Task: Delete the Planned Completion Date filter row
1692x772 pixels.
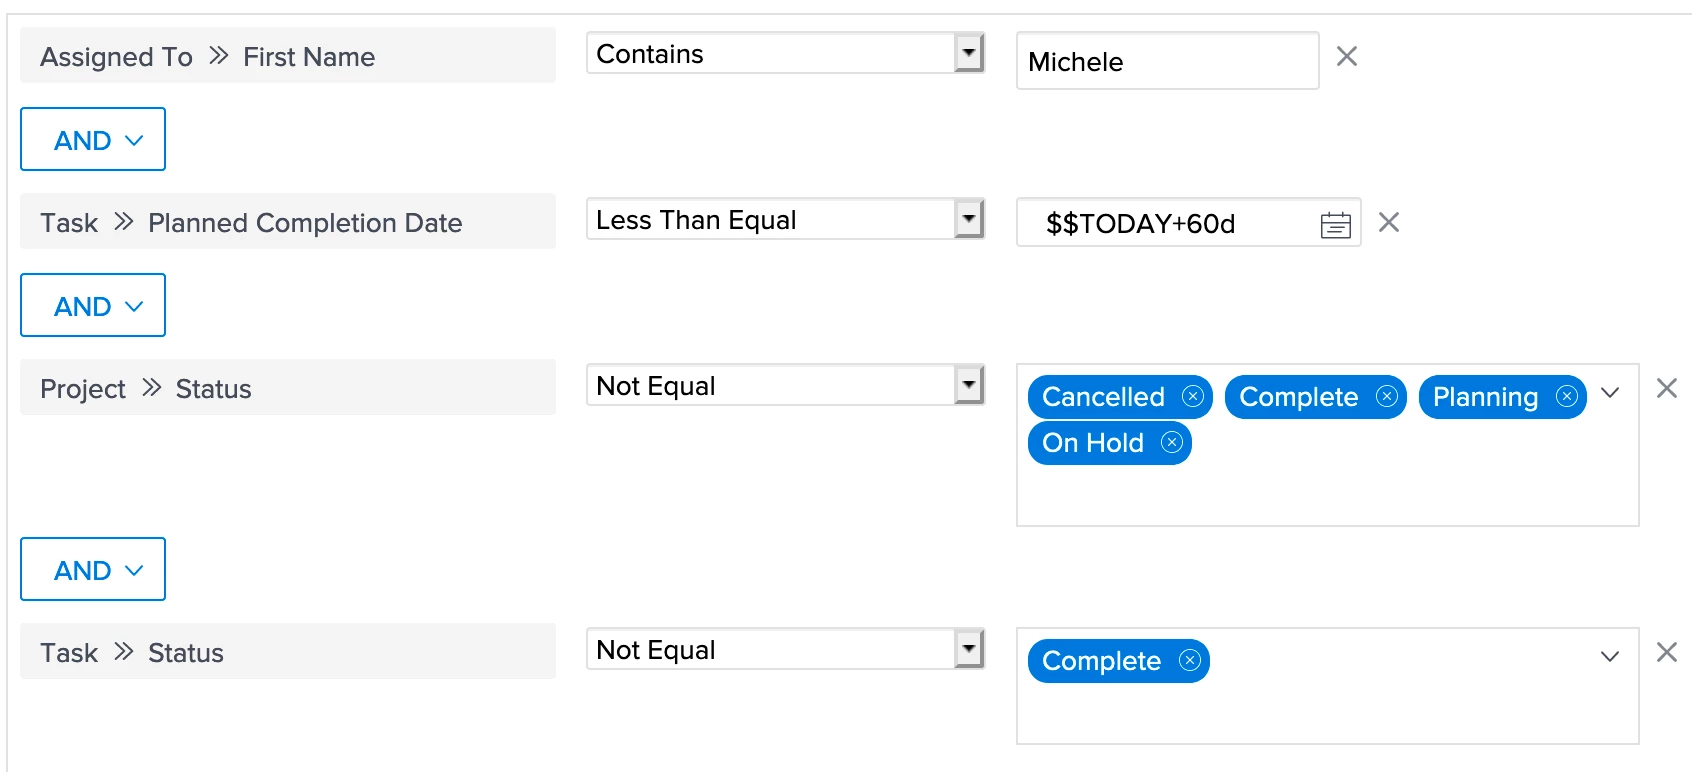Action: click(1389, 222)
